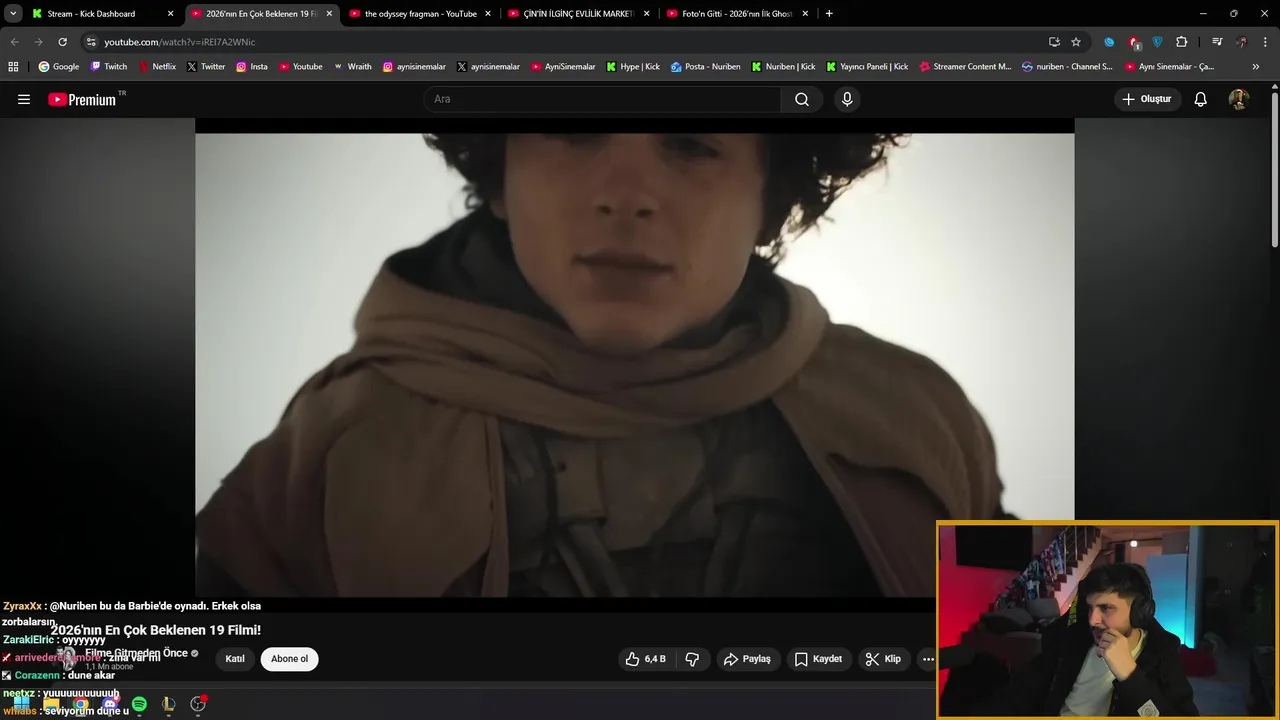Save the video using Kaydet
Image resolution: width=1280 pixels, height=720 pixels.
tap(819, 659)
